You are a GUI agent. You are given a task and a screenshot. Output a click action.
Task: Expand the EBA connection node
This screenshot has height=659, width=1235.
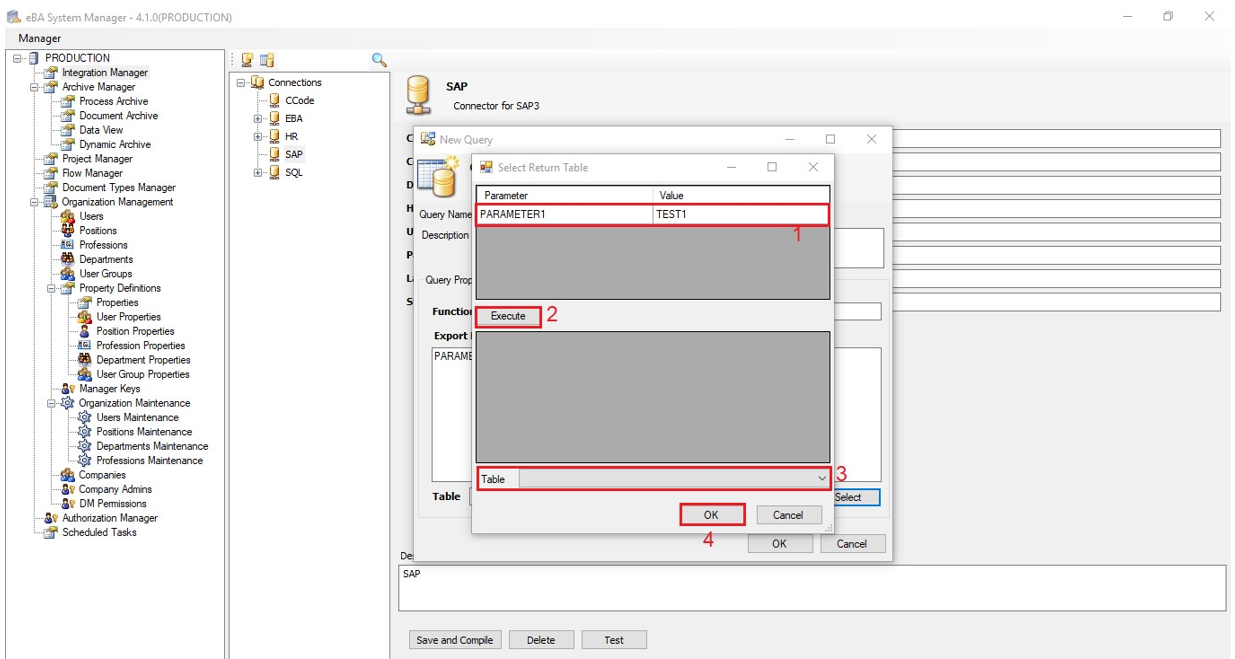pos(258,119)
